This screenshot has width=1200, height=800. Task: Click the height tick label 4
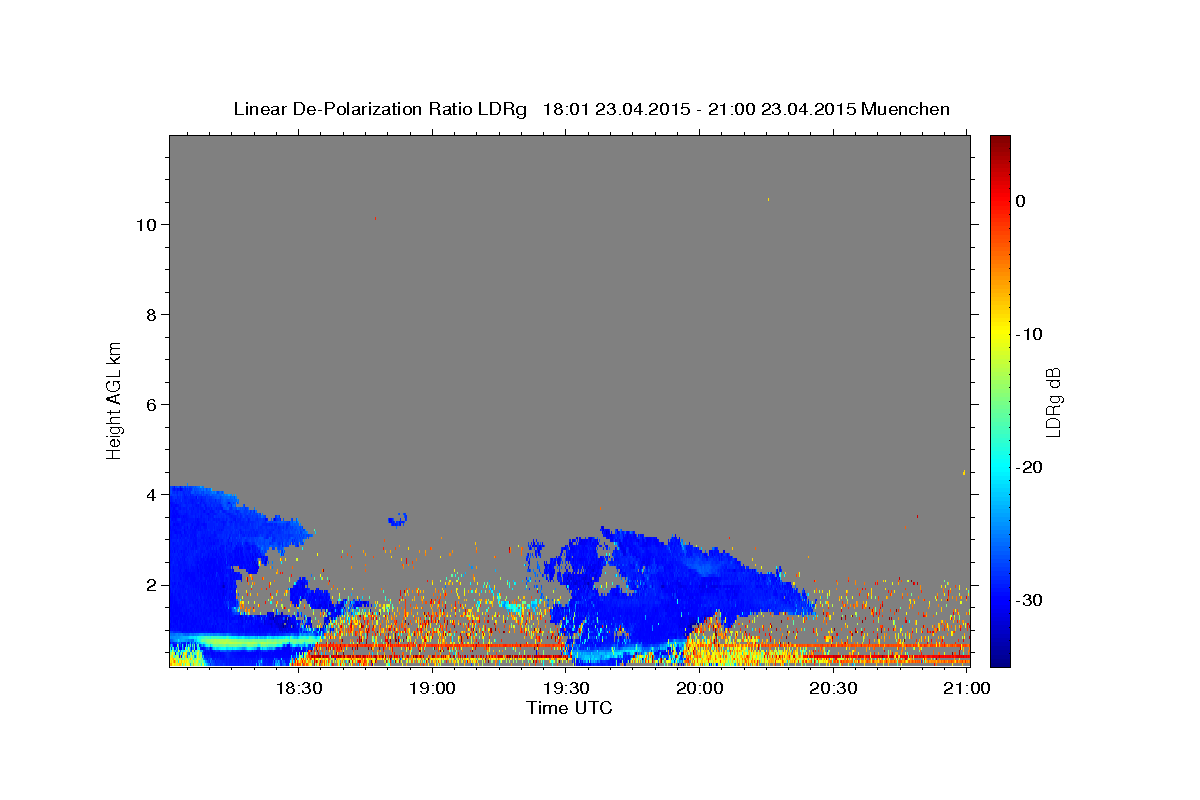tap(150, 495)
